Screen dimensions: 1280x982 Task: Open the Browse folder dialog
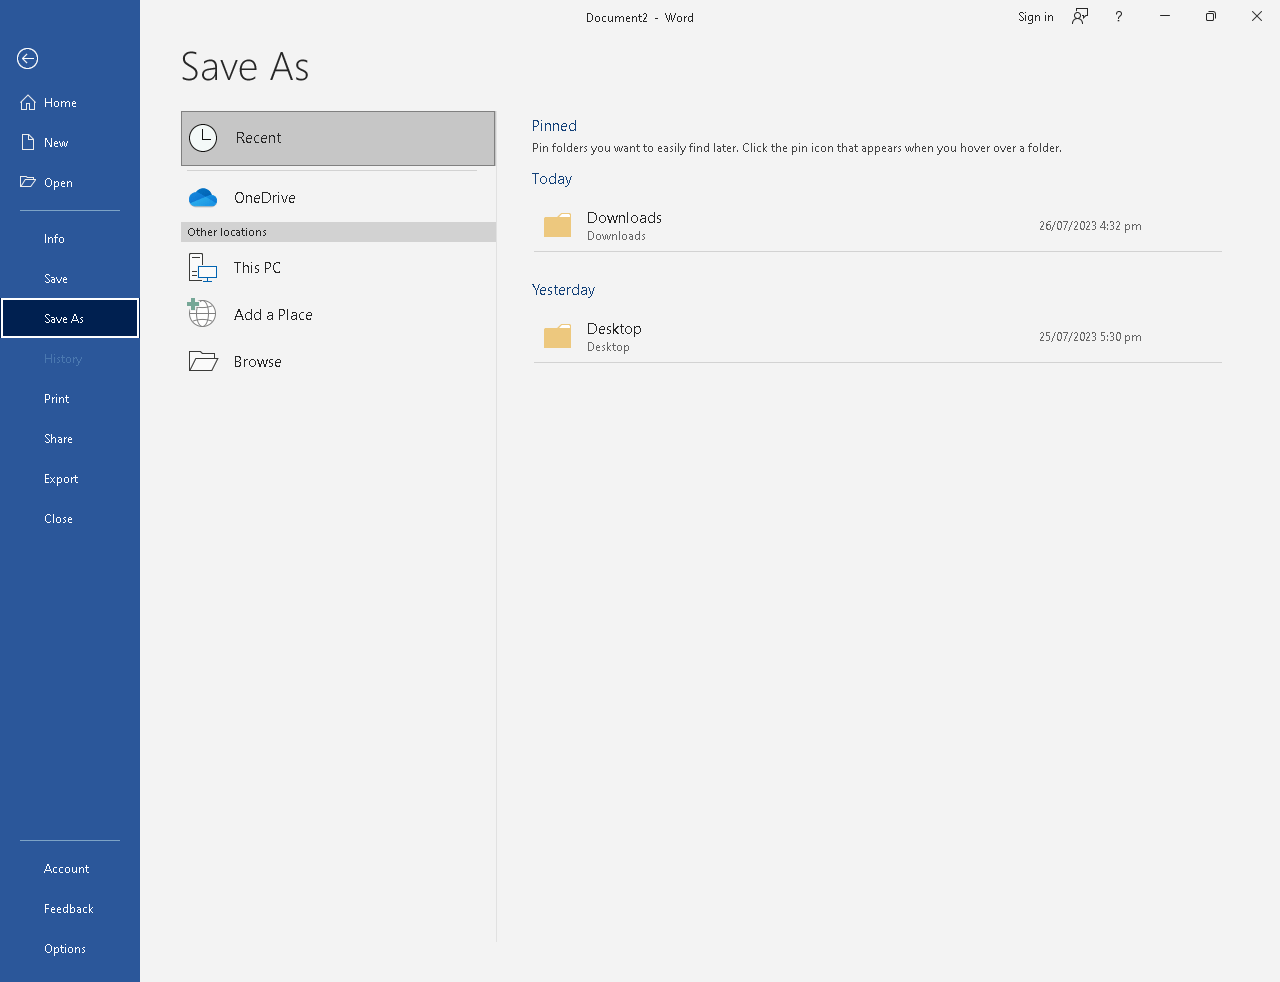point(338,362)
